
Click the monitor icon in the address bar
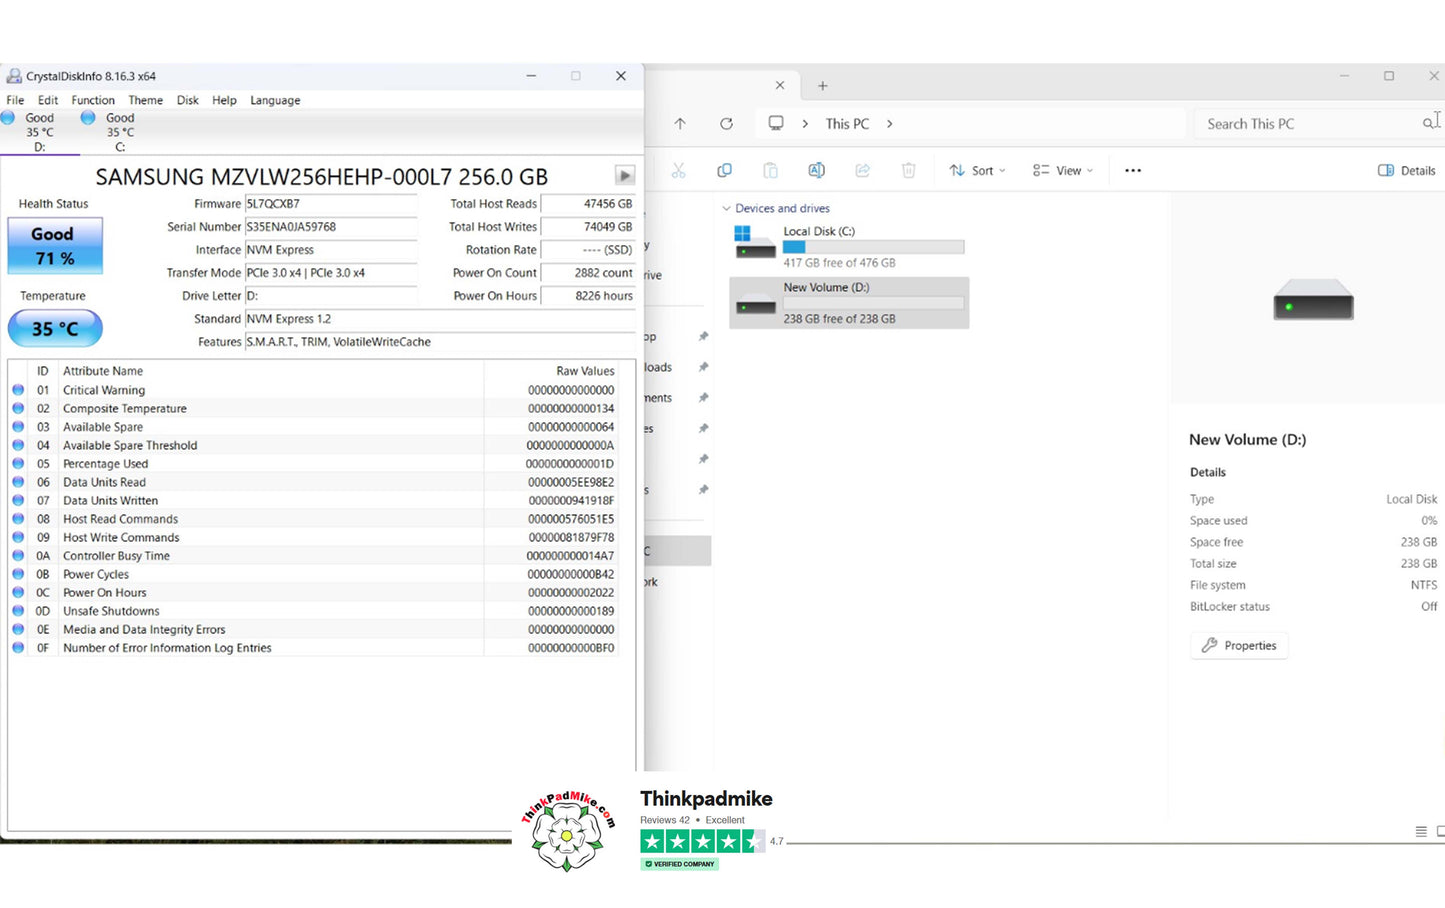tap(776, 123)
